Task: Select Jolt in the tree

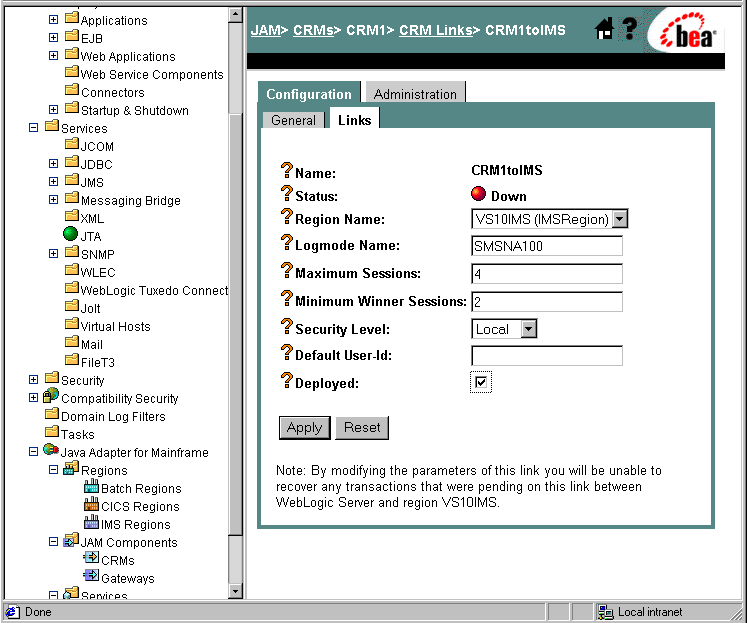Action: pyautogui.click(x=91, y=309)
